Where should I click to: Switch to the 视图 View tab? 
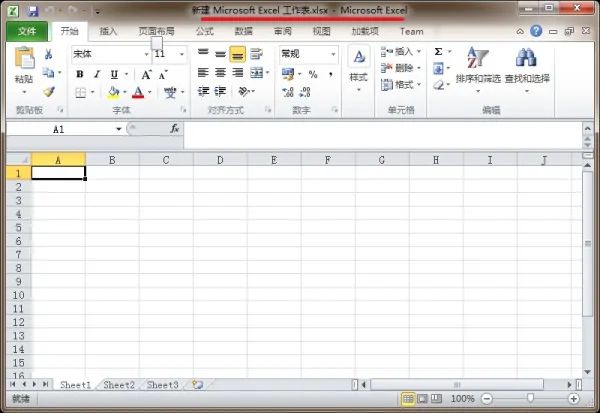(321, 31)
